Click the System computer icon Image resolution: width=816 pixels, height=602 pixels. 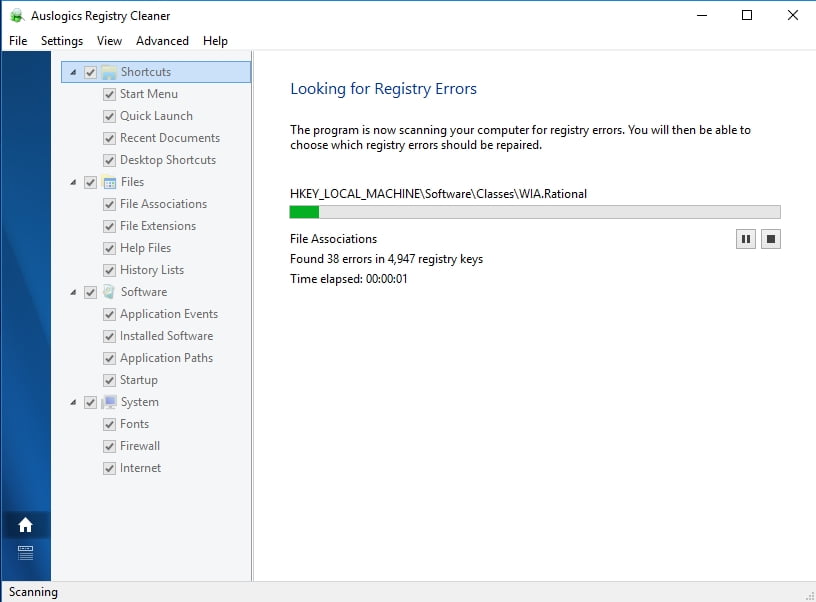pyautogui.click(x=109, y=402)
